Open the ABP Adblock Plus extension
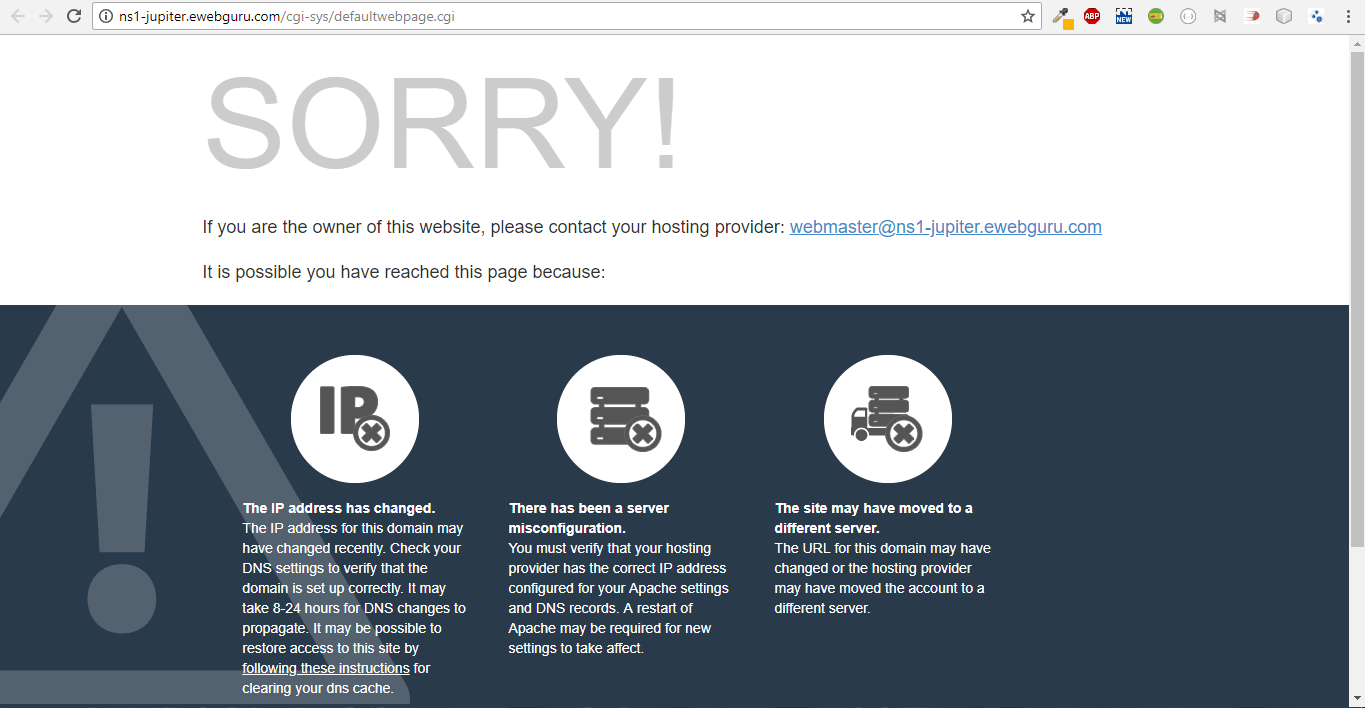Viewport: 1365px width, 708px height. point(1092,16)
